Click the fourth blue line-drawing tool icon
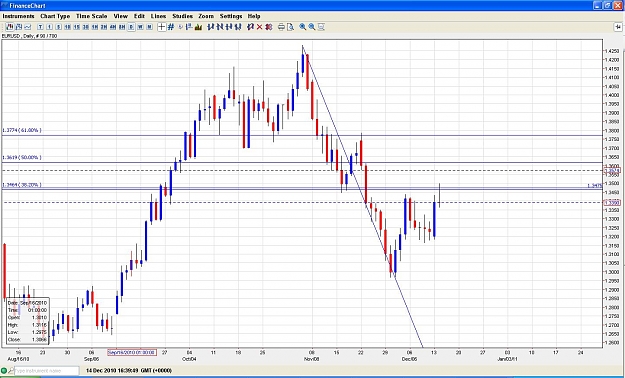The width and height of the screenshot is (625, 378). point(238,27)
